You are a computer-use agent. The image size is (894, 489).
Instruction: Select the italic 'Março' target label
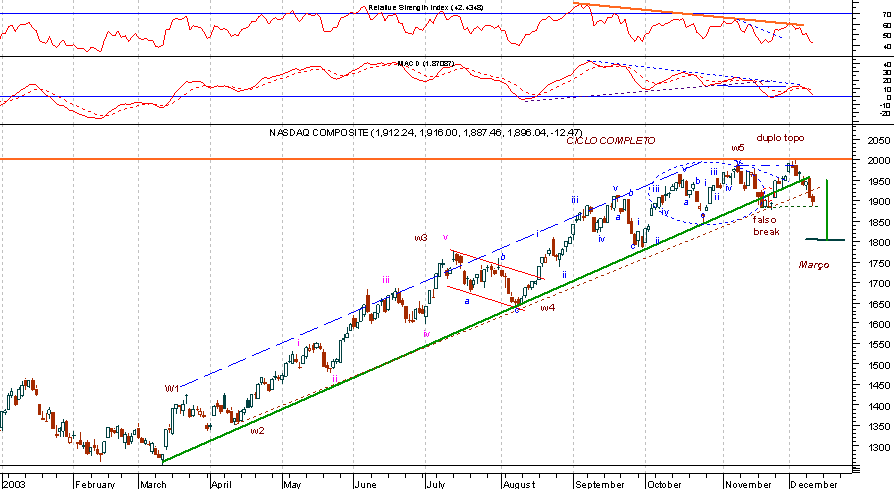coord(814,265)
